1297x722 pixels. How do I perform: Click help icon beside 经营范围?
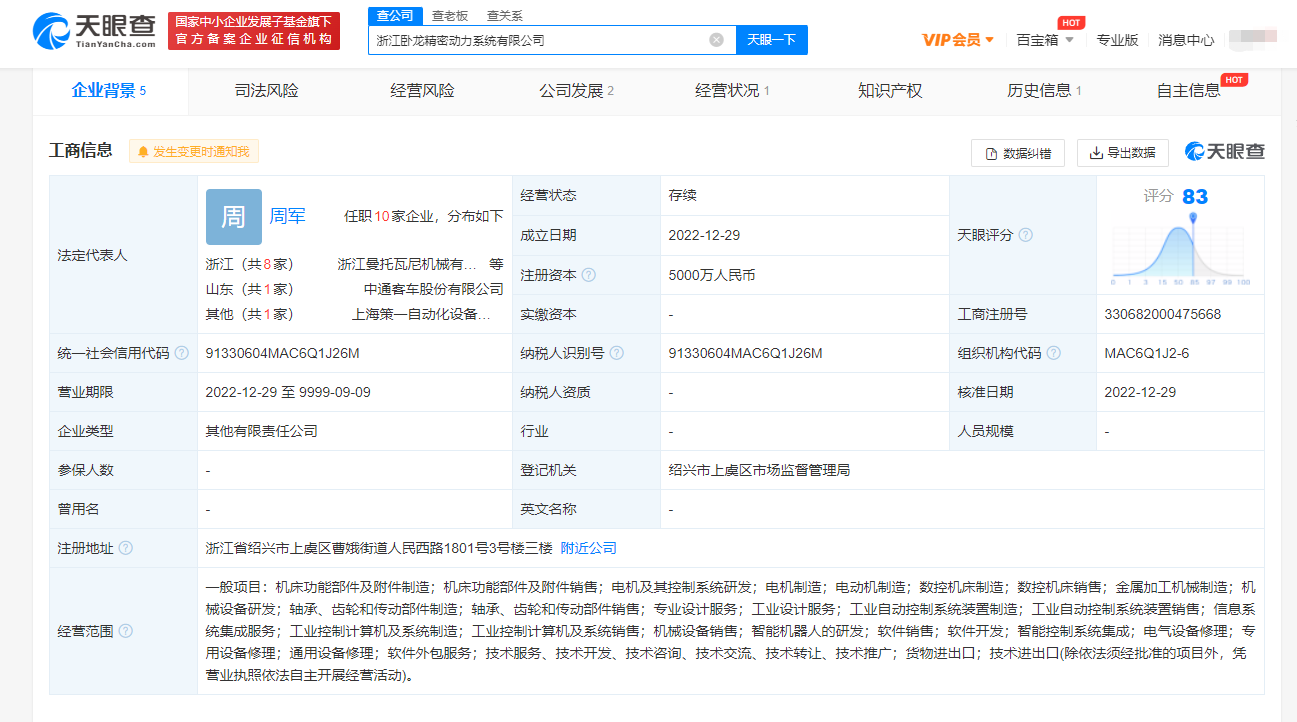[125, 631]
